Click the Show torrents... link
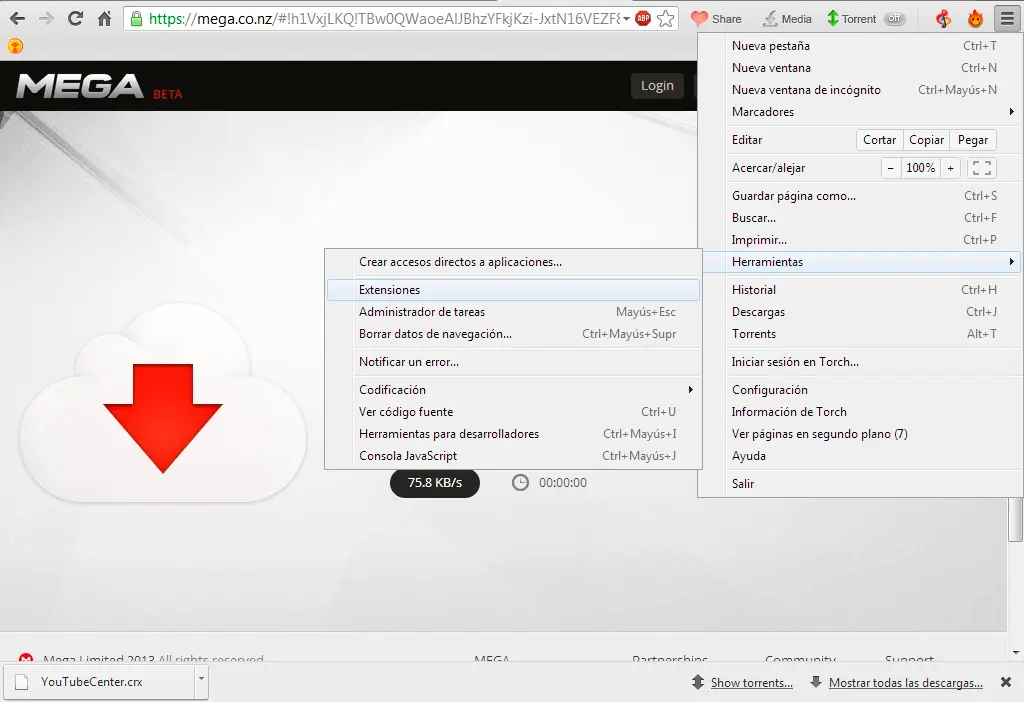 coord(752,682)
